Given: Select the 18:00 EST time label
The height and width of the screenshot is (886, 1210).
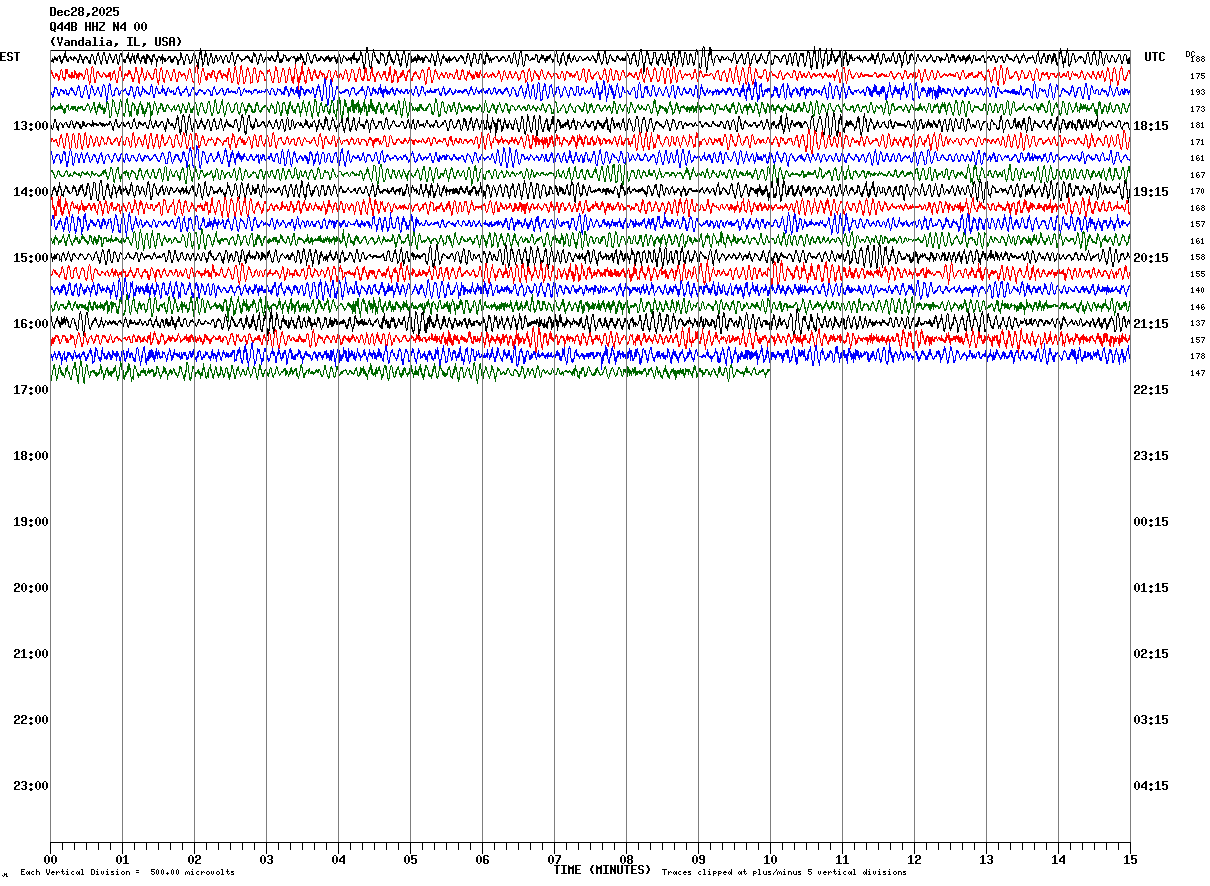Looking at the screenshot, I should click(31, 456).
